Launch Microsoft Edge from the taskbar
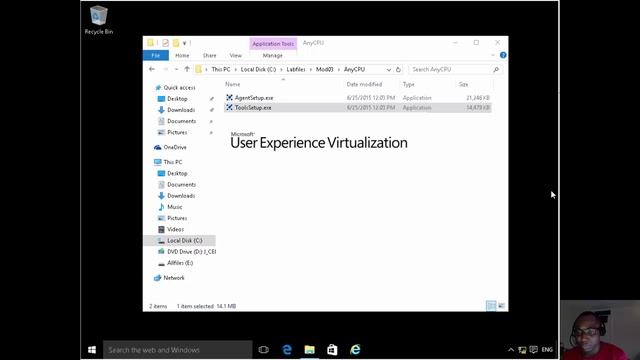 coord(287,350)
